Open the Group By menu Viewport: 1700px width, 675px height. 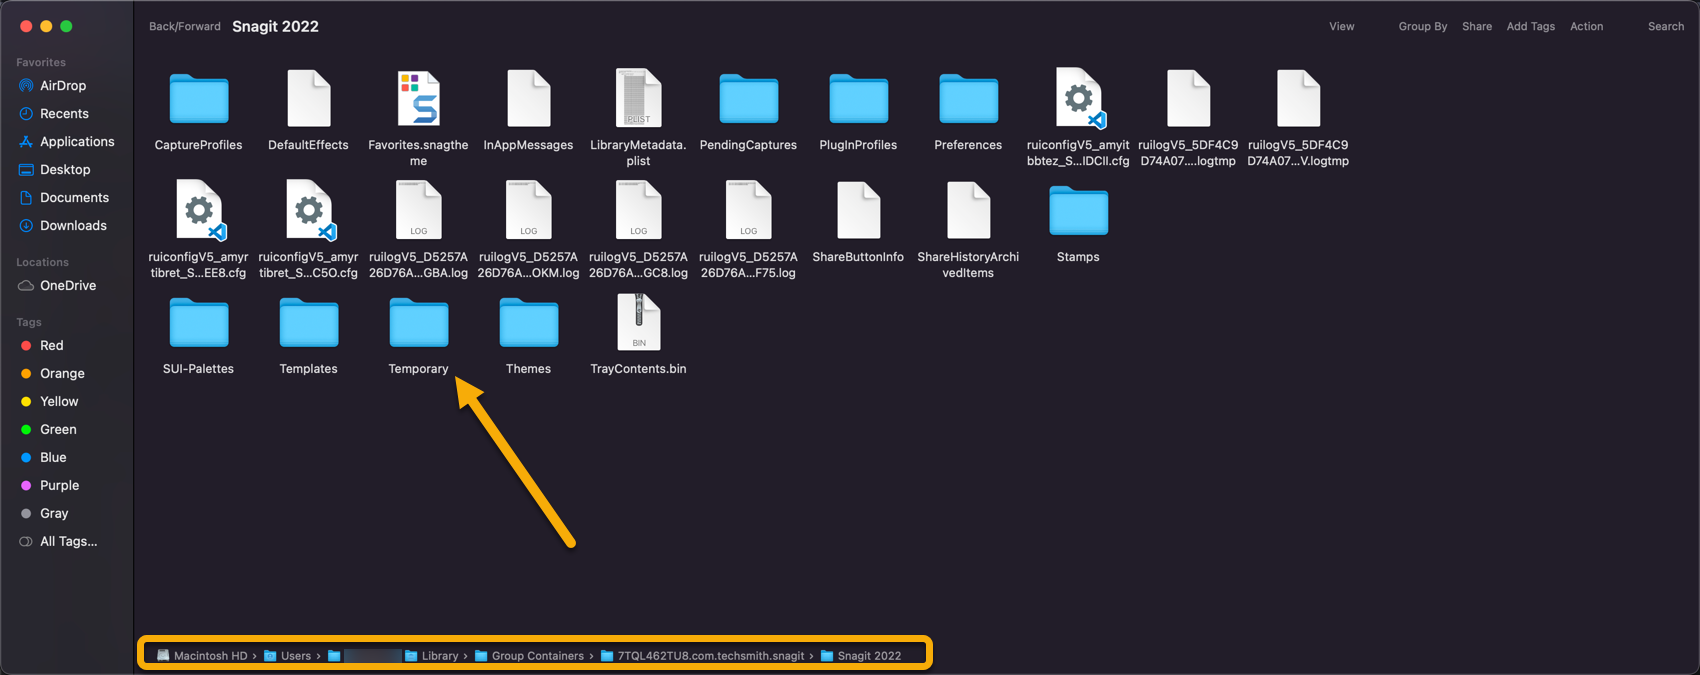pyautogui.click(x=1423, y=27)
